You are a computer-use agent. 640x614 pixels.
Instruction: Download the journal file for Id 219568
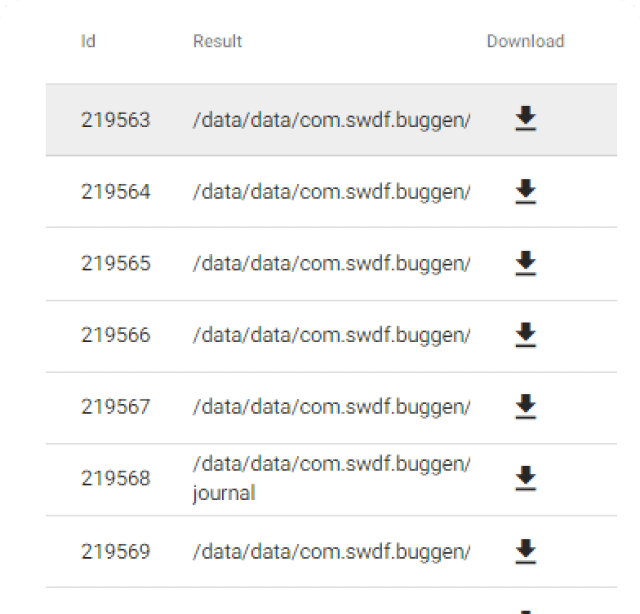tap(525, 478)
